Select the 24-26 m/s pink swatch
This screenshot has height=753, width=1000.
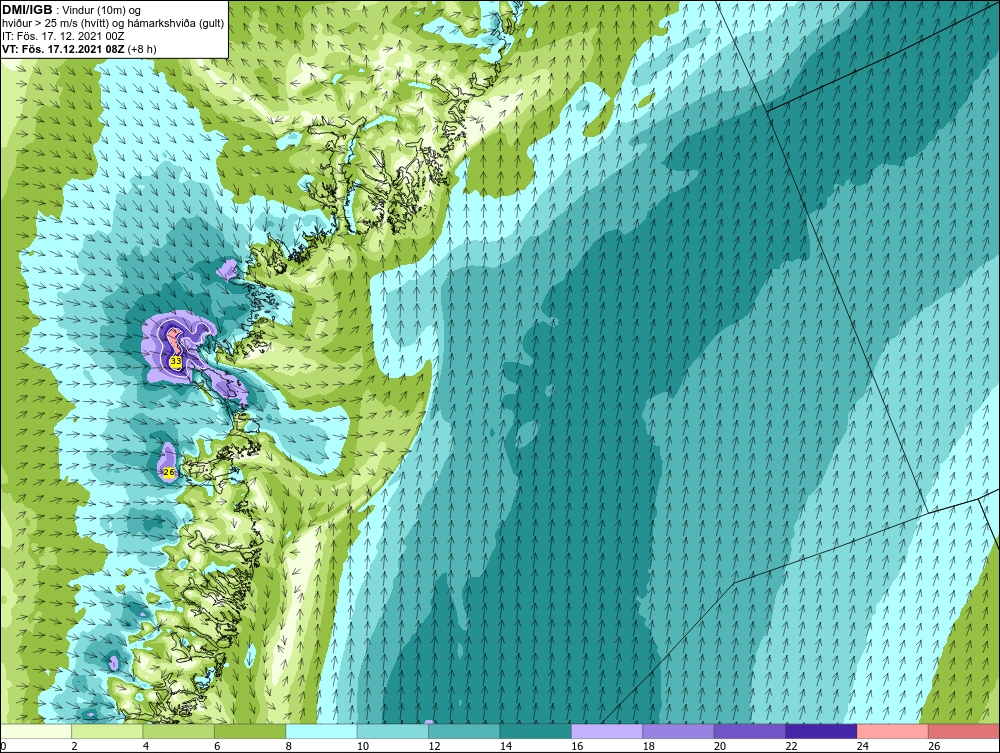[x=893, y=731]
